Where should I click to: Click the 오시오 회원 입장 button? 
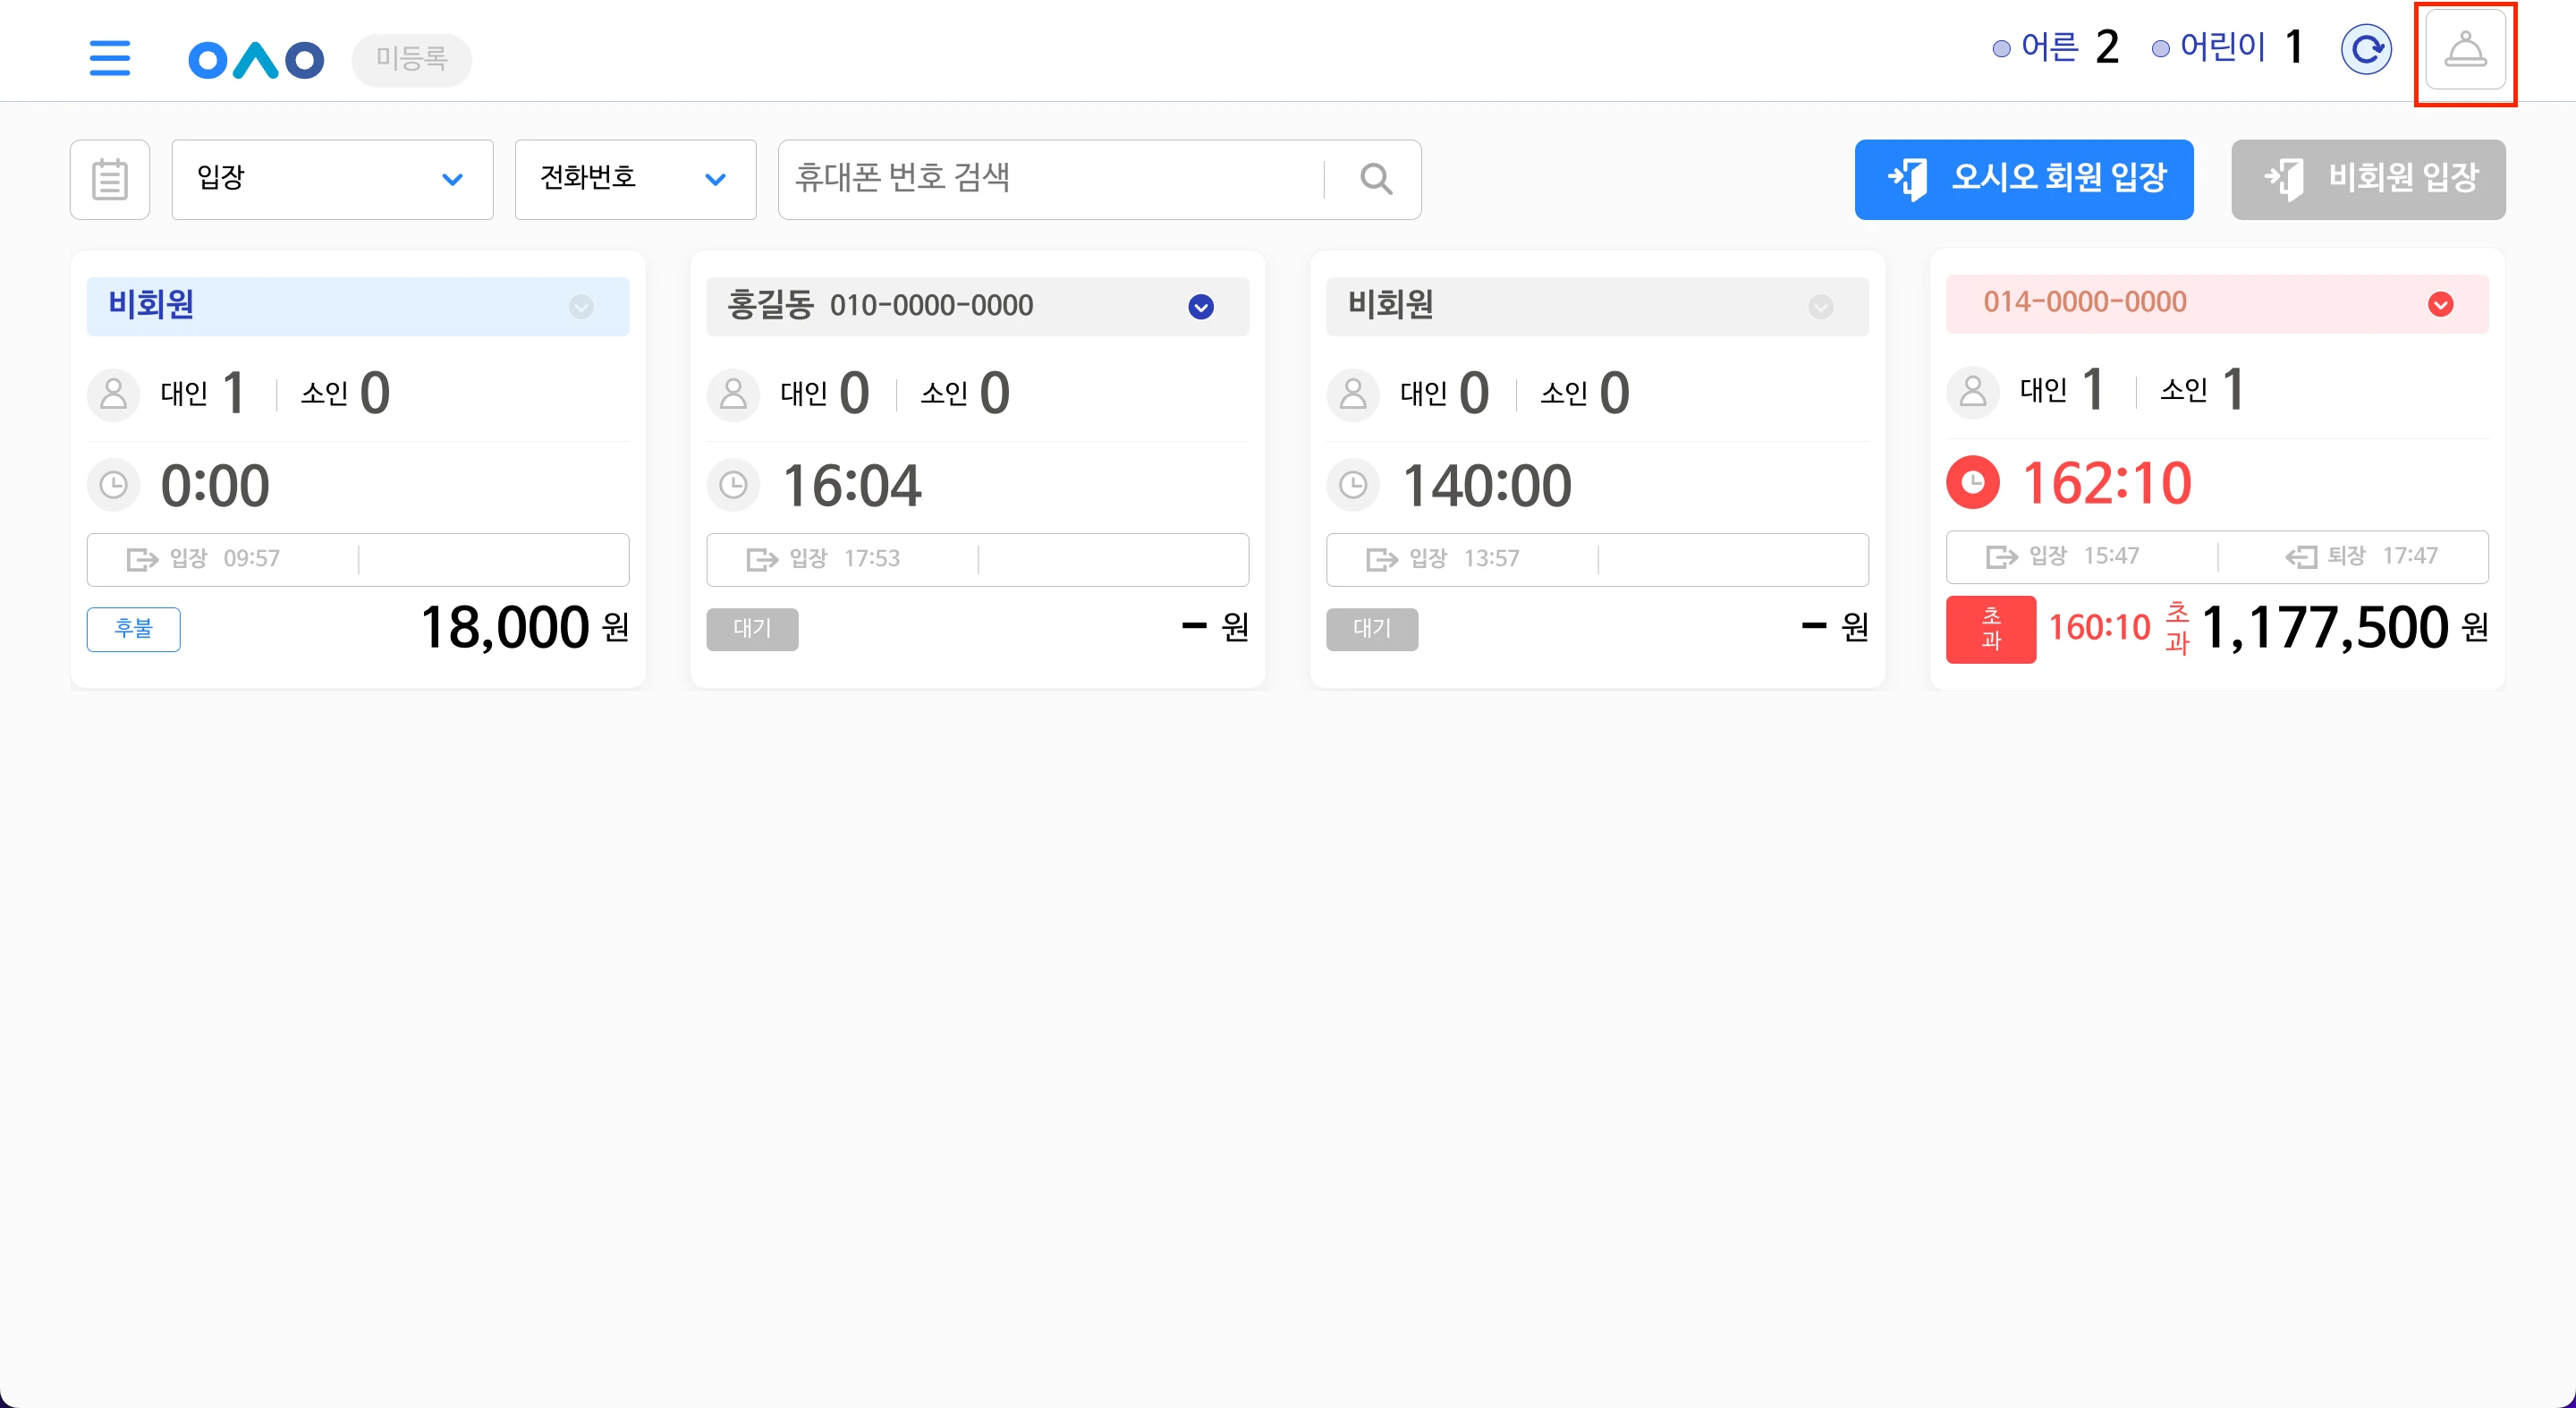click(2024, 179)
